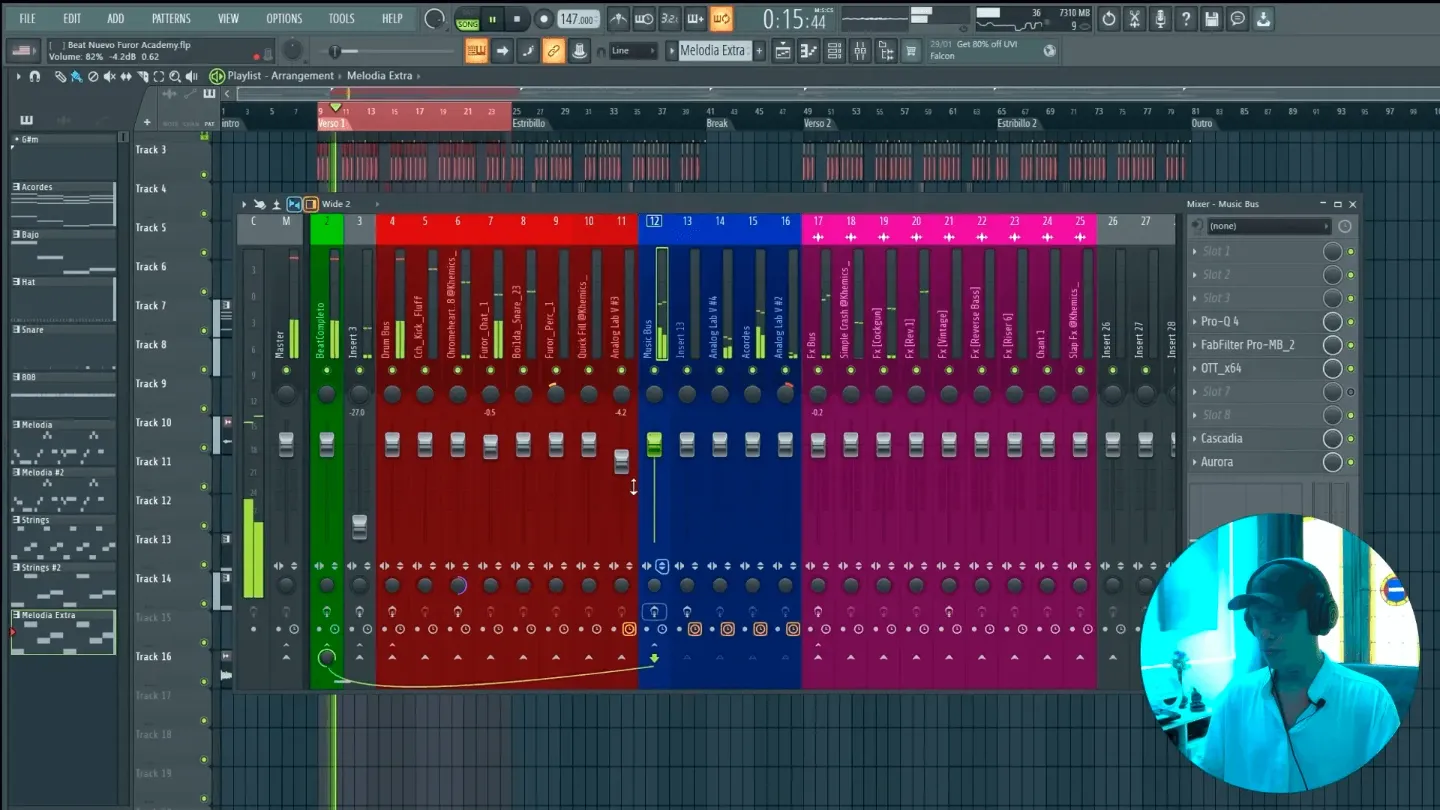Viewport: 1440px width, 810px height.
Task: Open the Channel rack panel icon
Action: coord(836,51)
